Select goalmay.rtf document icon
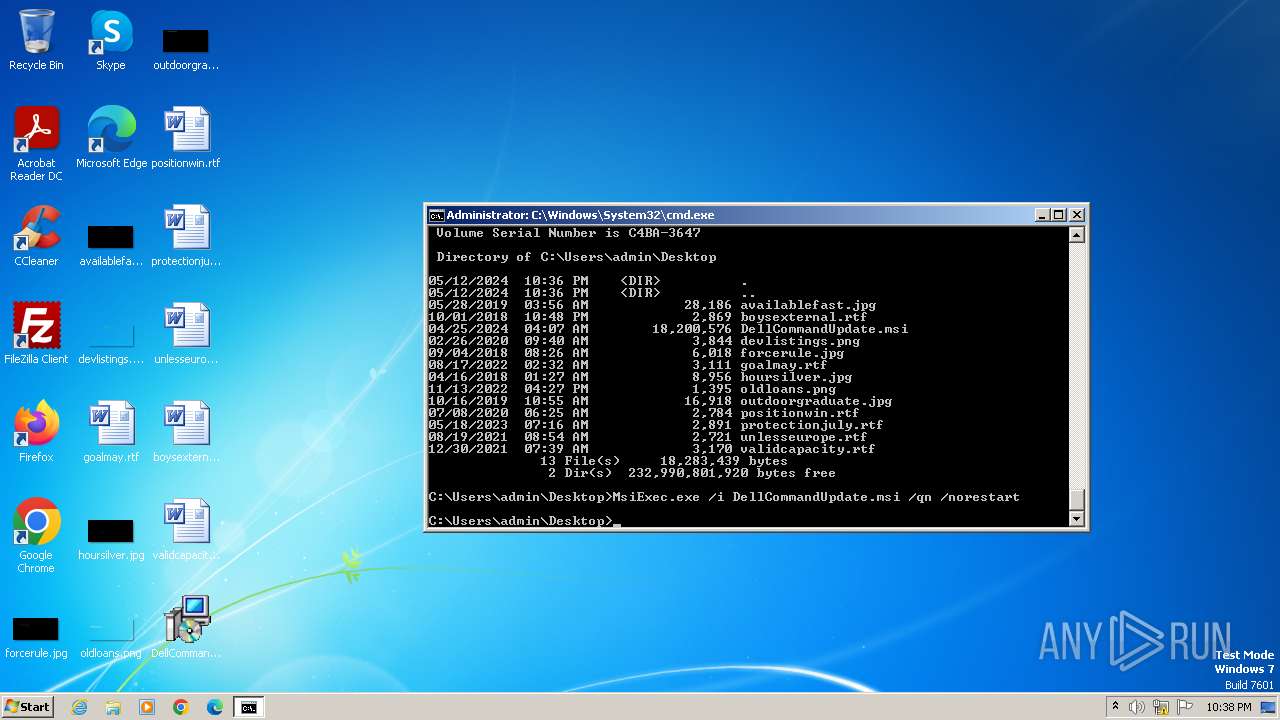The width and height of the screenshot is (1280, 720). pyautogui.click(x=111, y=432)
